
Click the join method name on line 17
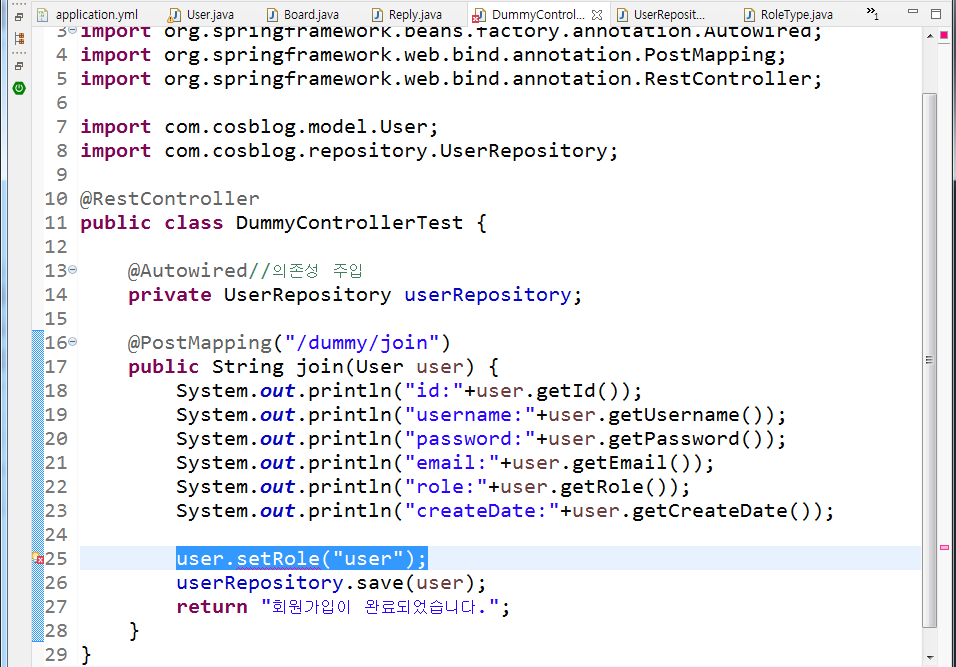click(319, 366)
